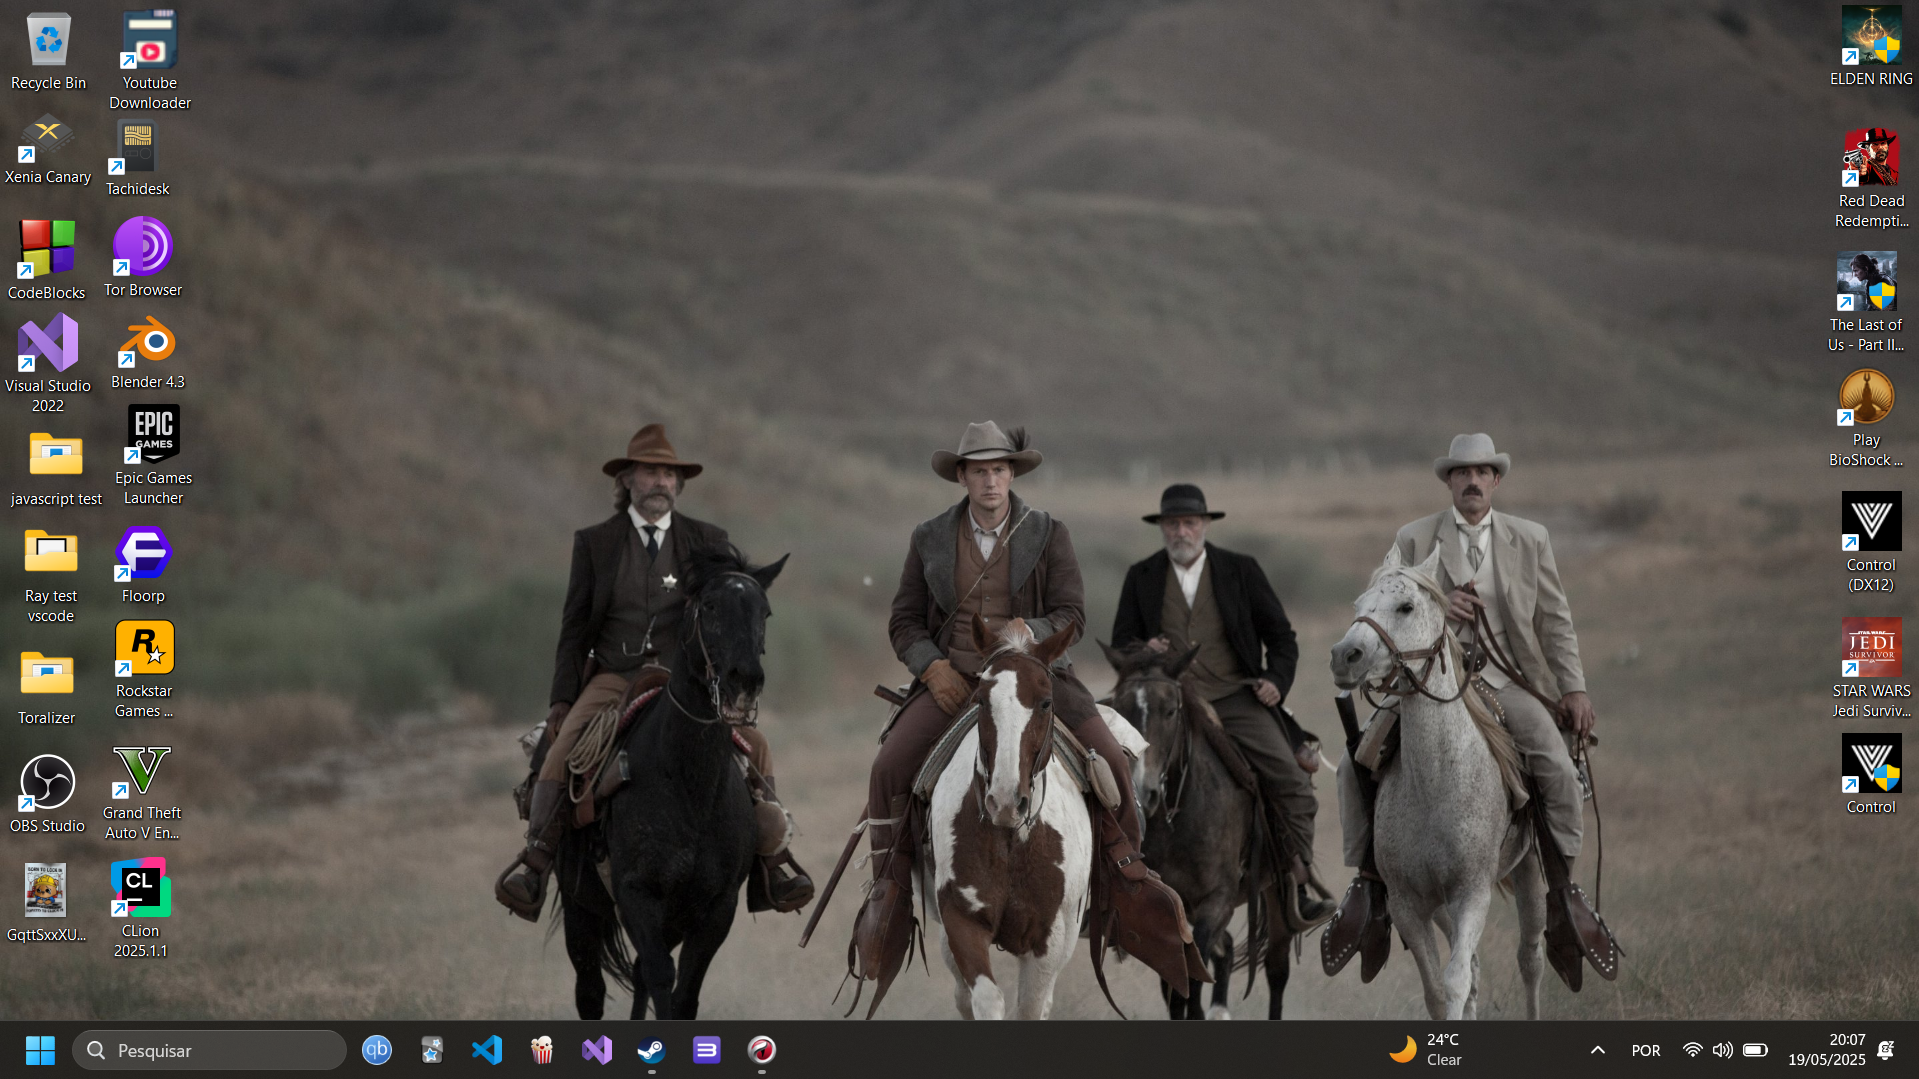The image size is (1919, 1079).
Task: Open the taskbar app next to qBittorrent
Action: coord(432,1050)
